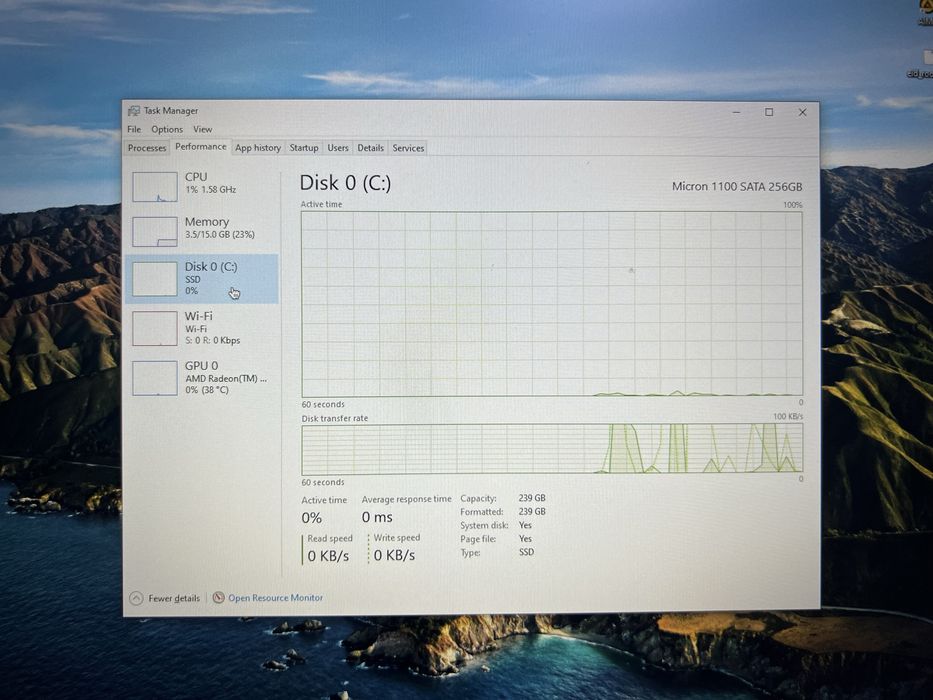Select the Performance tab
Viewport: 933px width, 700px height.
[x=201, y=146]
